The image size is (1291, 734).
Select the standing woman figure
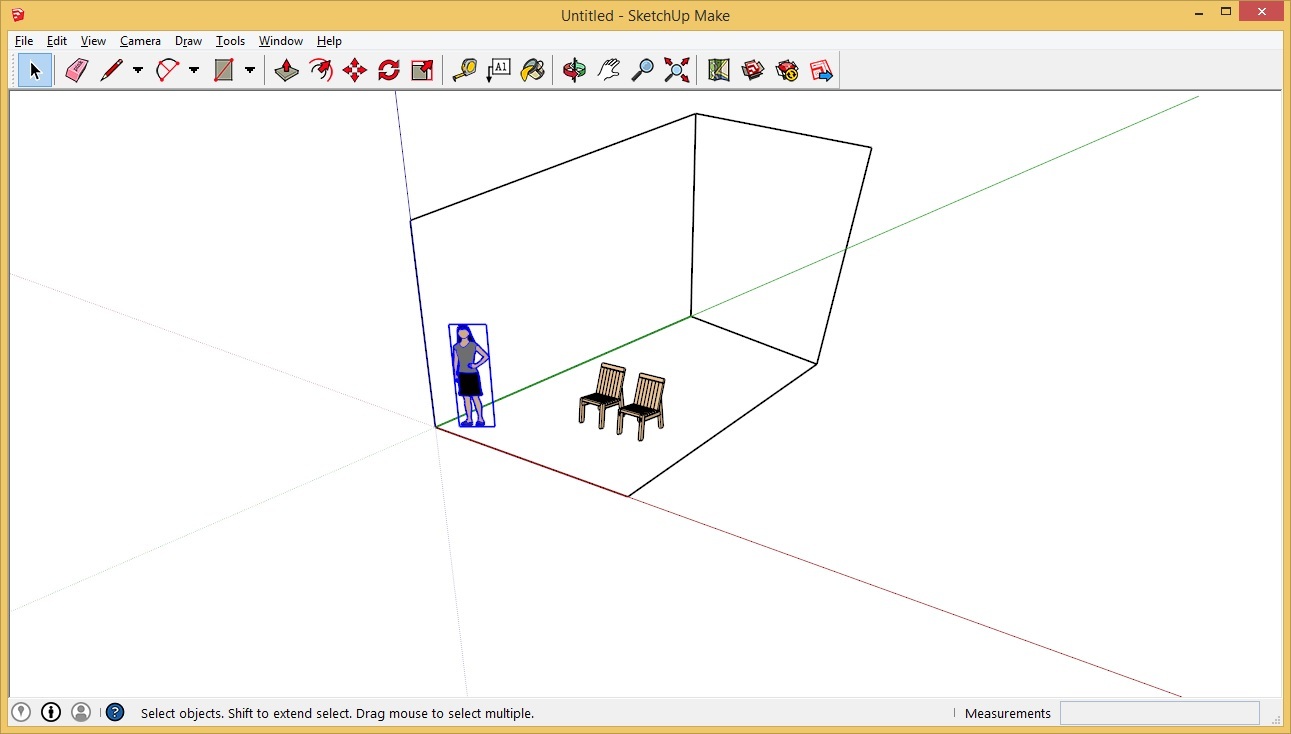click(x=469, y=376)
